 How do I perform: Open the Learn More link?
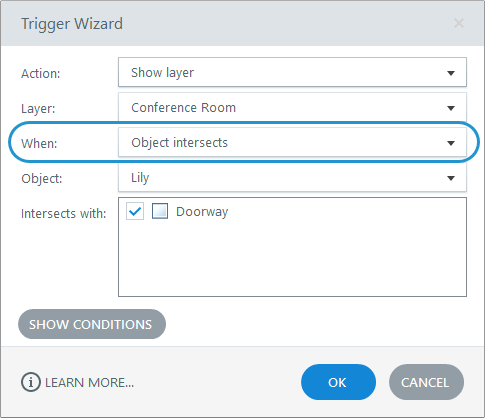point(89,383)
